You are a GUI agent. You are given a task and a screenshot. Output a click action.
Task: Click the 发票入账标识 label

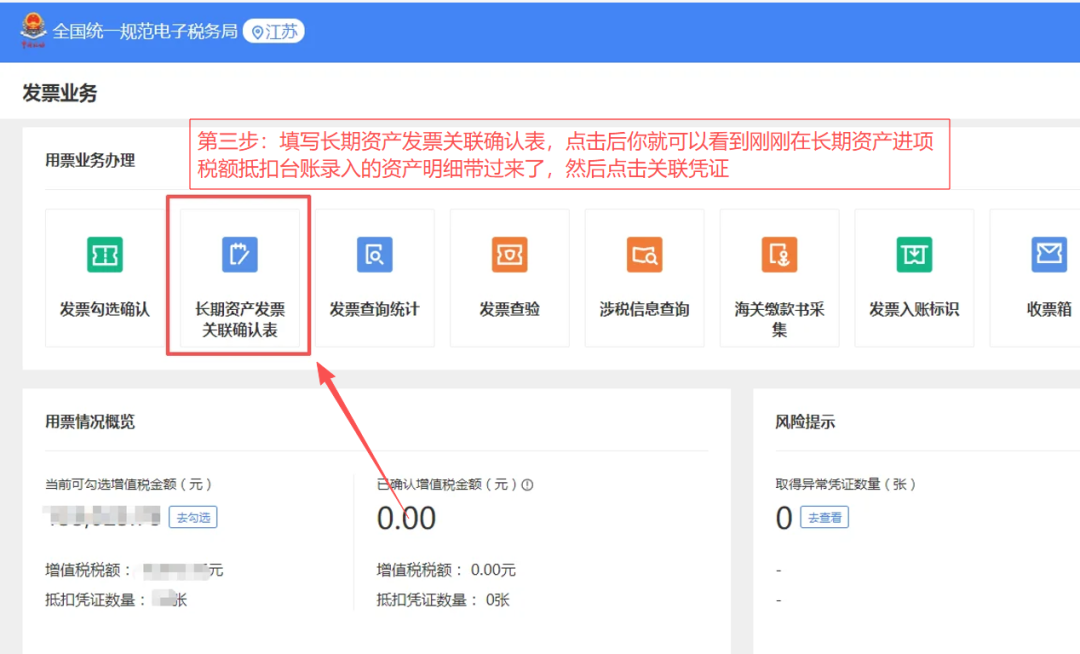[914, 309]
